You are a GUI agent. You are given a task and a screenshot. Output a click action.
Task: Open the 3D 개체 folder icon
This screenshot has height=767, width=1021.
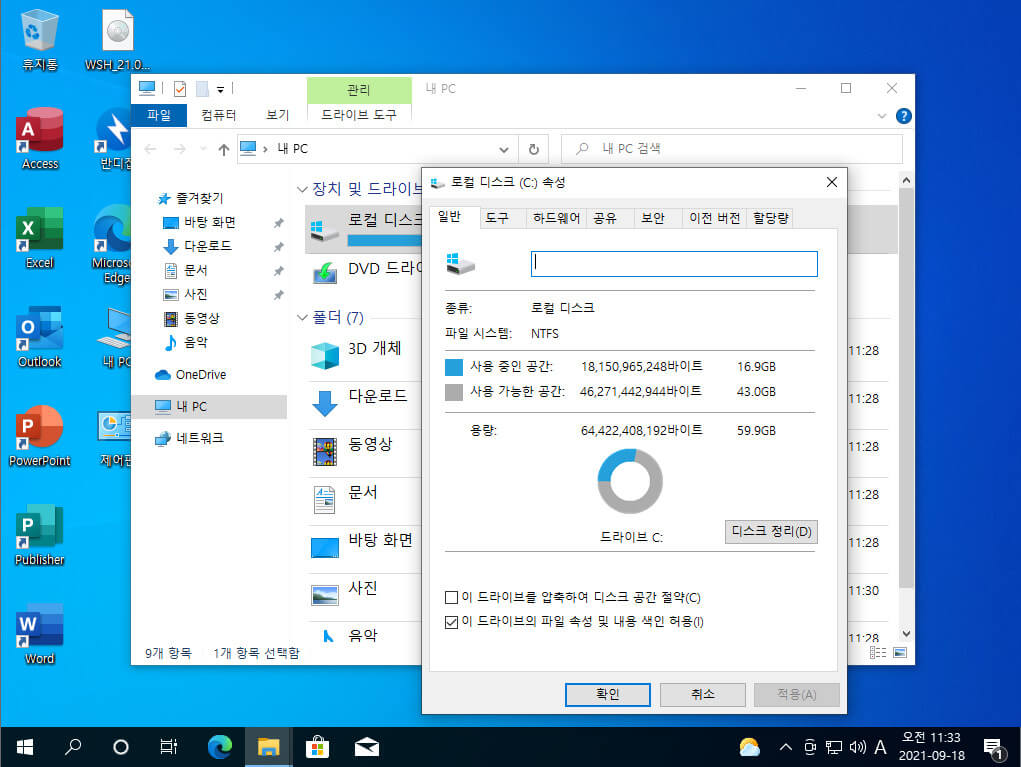325,355
